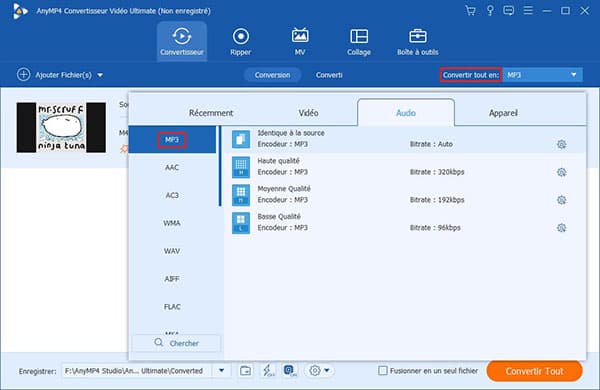Open the Ripper module
The height and width of the screenshot is (390, 600).
click(241, 41)
